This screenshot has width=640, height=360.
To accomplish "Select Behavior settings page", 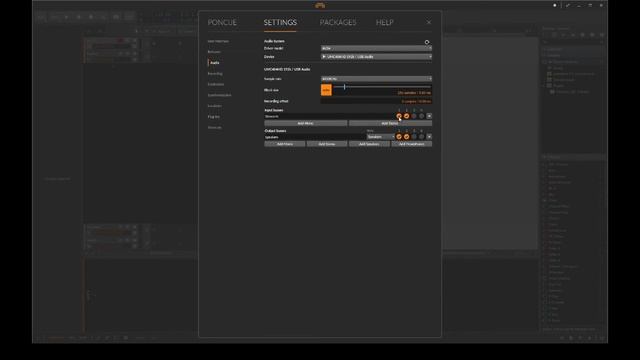I will pos(214,52).
